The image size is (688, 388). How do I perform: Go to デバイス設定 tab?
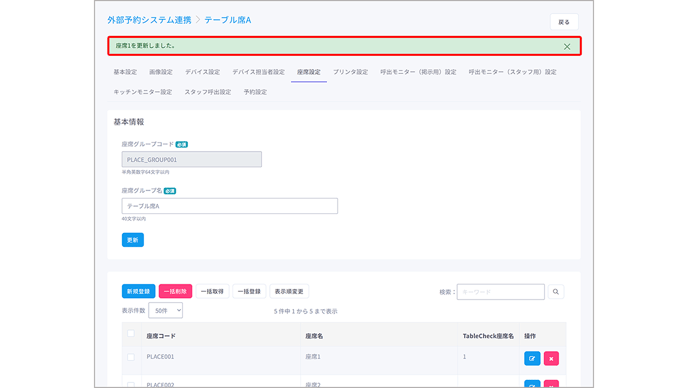pyautogui.click(x=202, y=72)
